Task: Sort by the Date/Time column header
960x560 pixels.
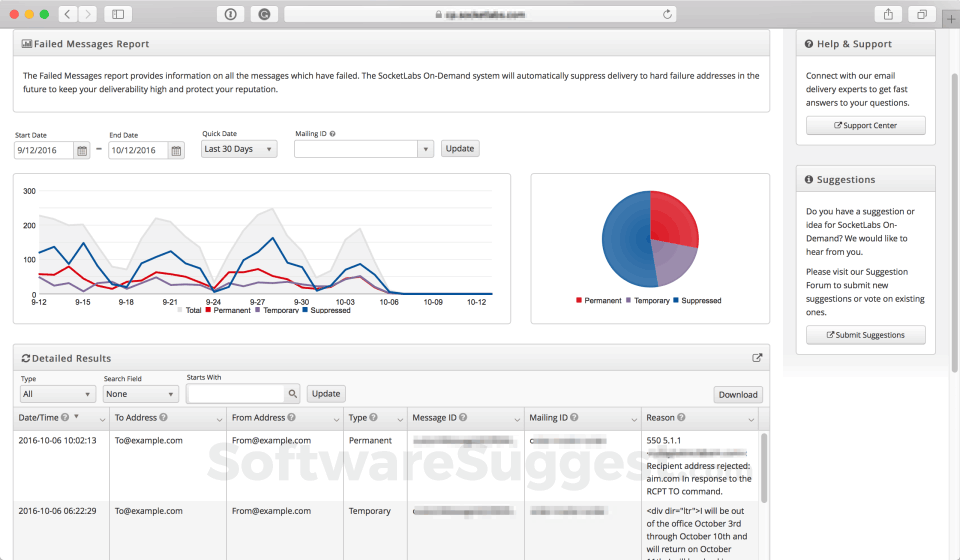Action: (38, 418)
